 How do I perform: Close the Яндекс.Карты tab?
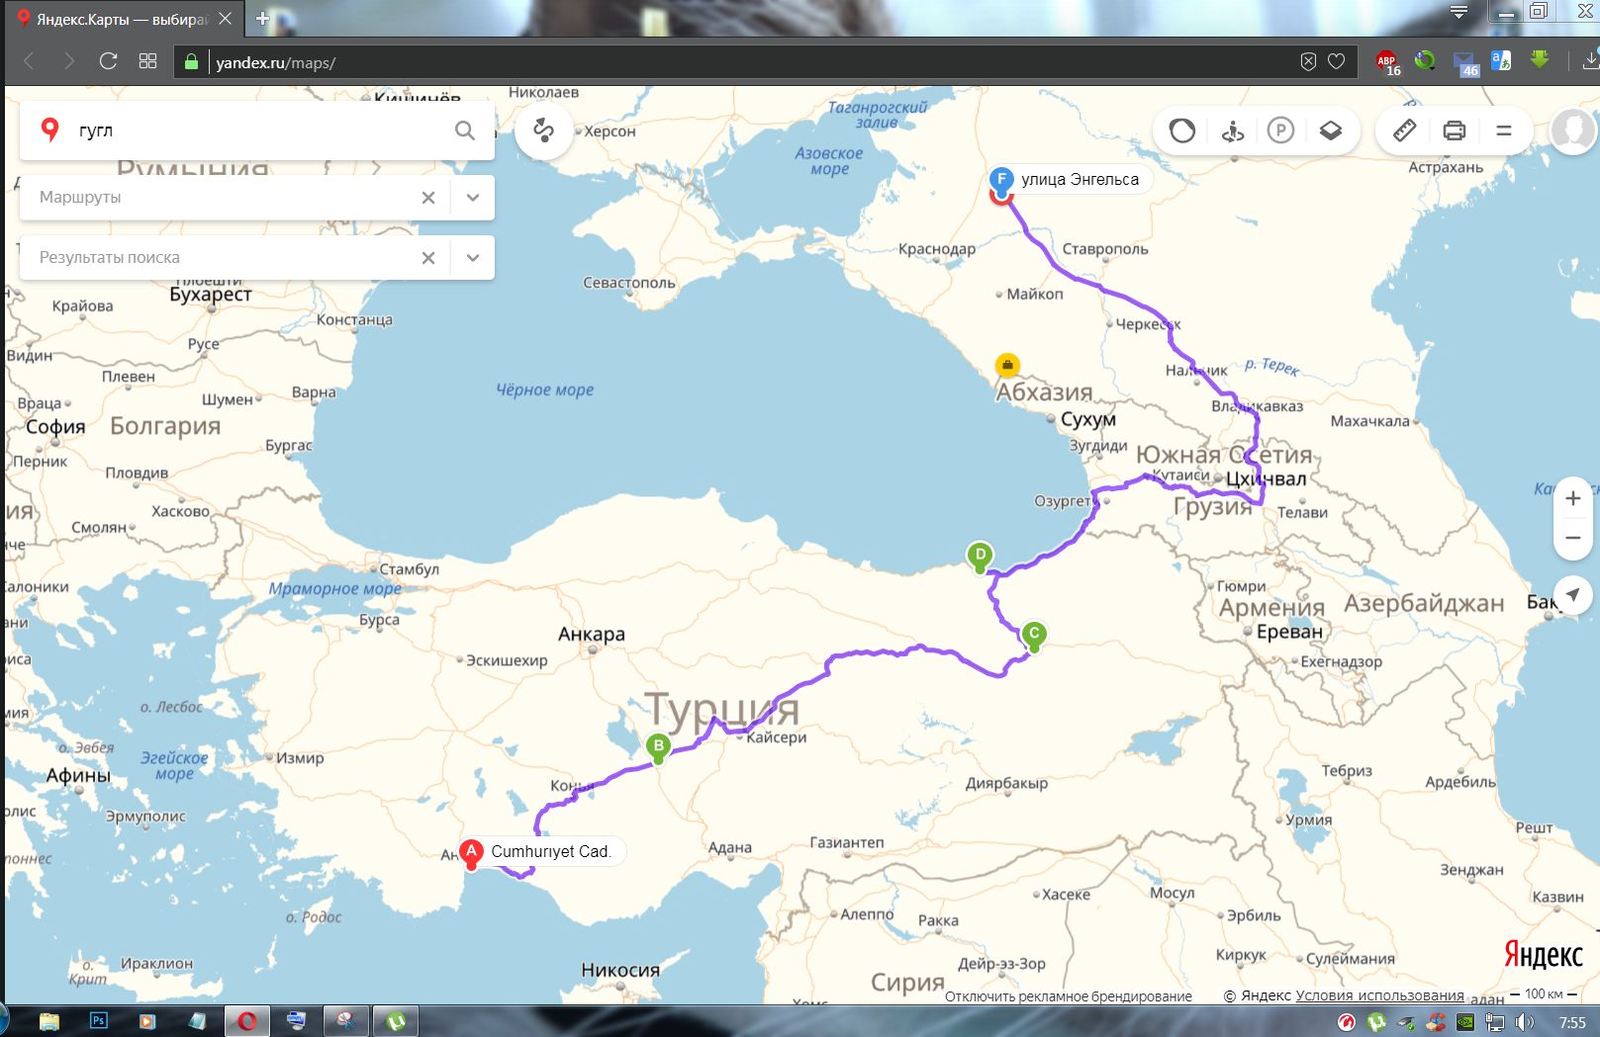click(x=225, y=19)
